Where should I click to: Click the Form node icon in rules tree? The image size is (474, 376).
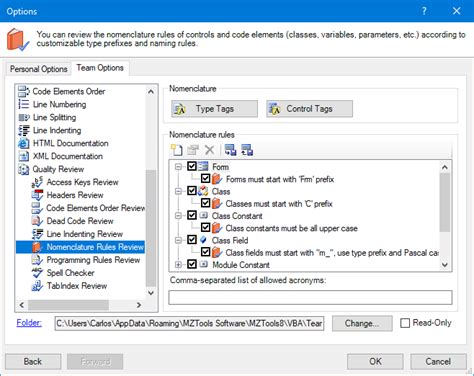[203, 166]
